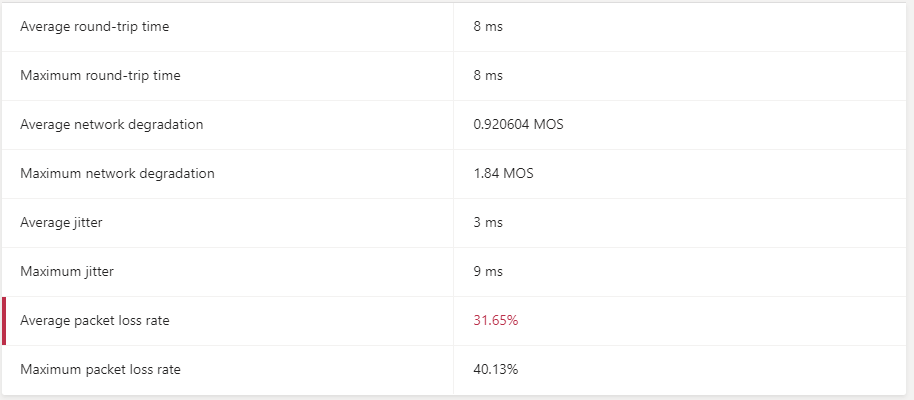Viewport: 914px width, 400px height.
Task: Click the Maximum packet loss rate label
Action: point(100,370)
